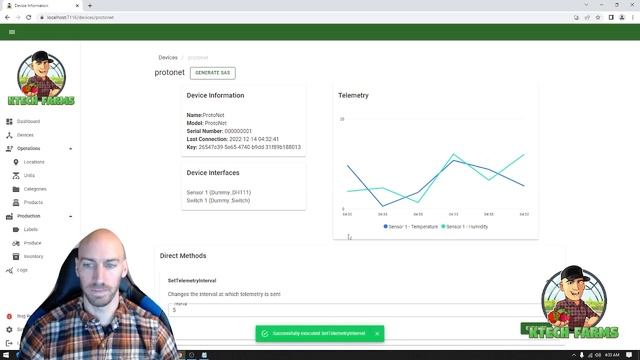The height and width of the screenshot is (360, 640).
Task: Click the Produce tractor icon
Action: click(16, 243)
